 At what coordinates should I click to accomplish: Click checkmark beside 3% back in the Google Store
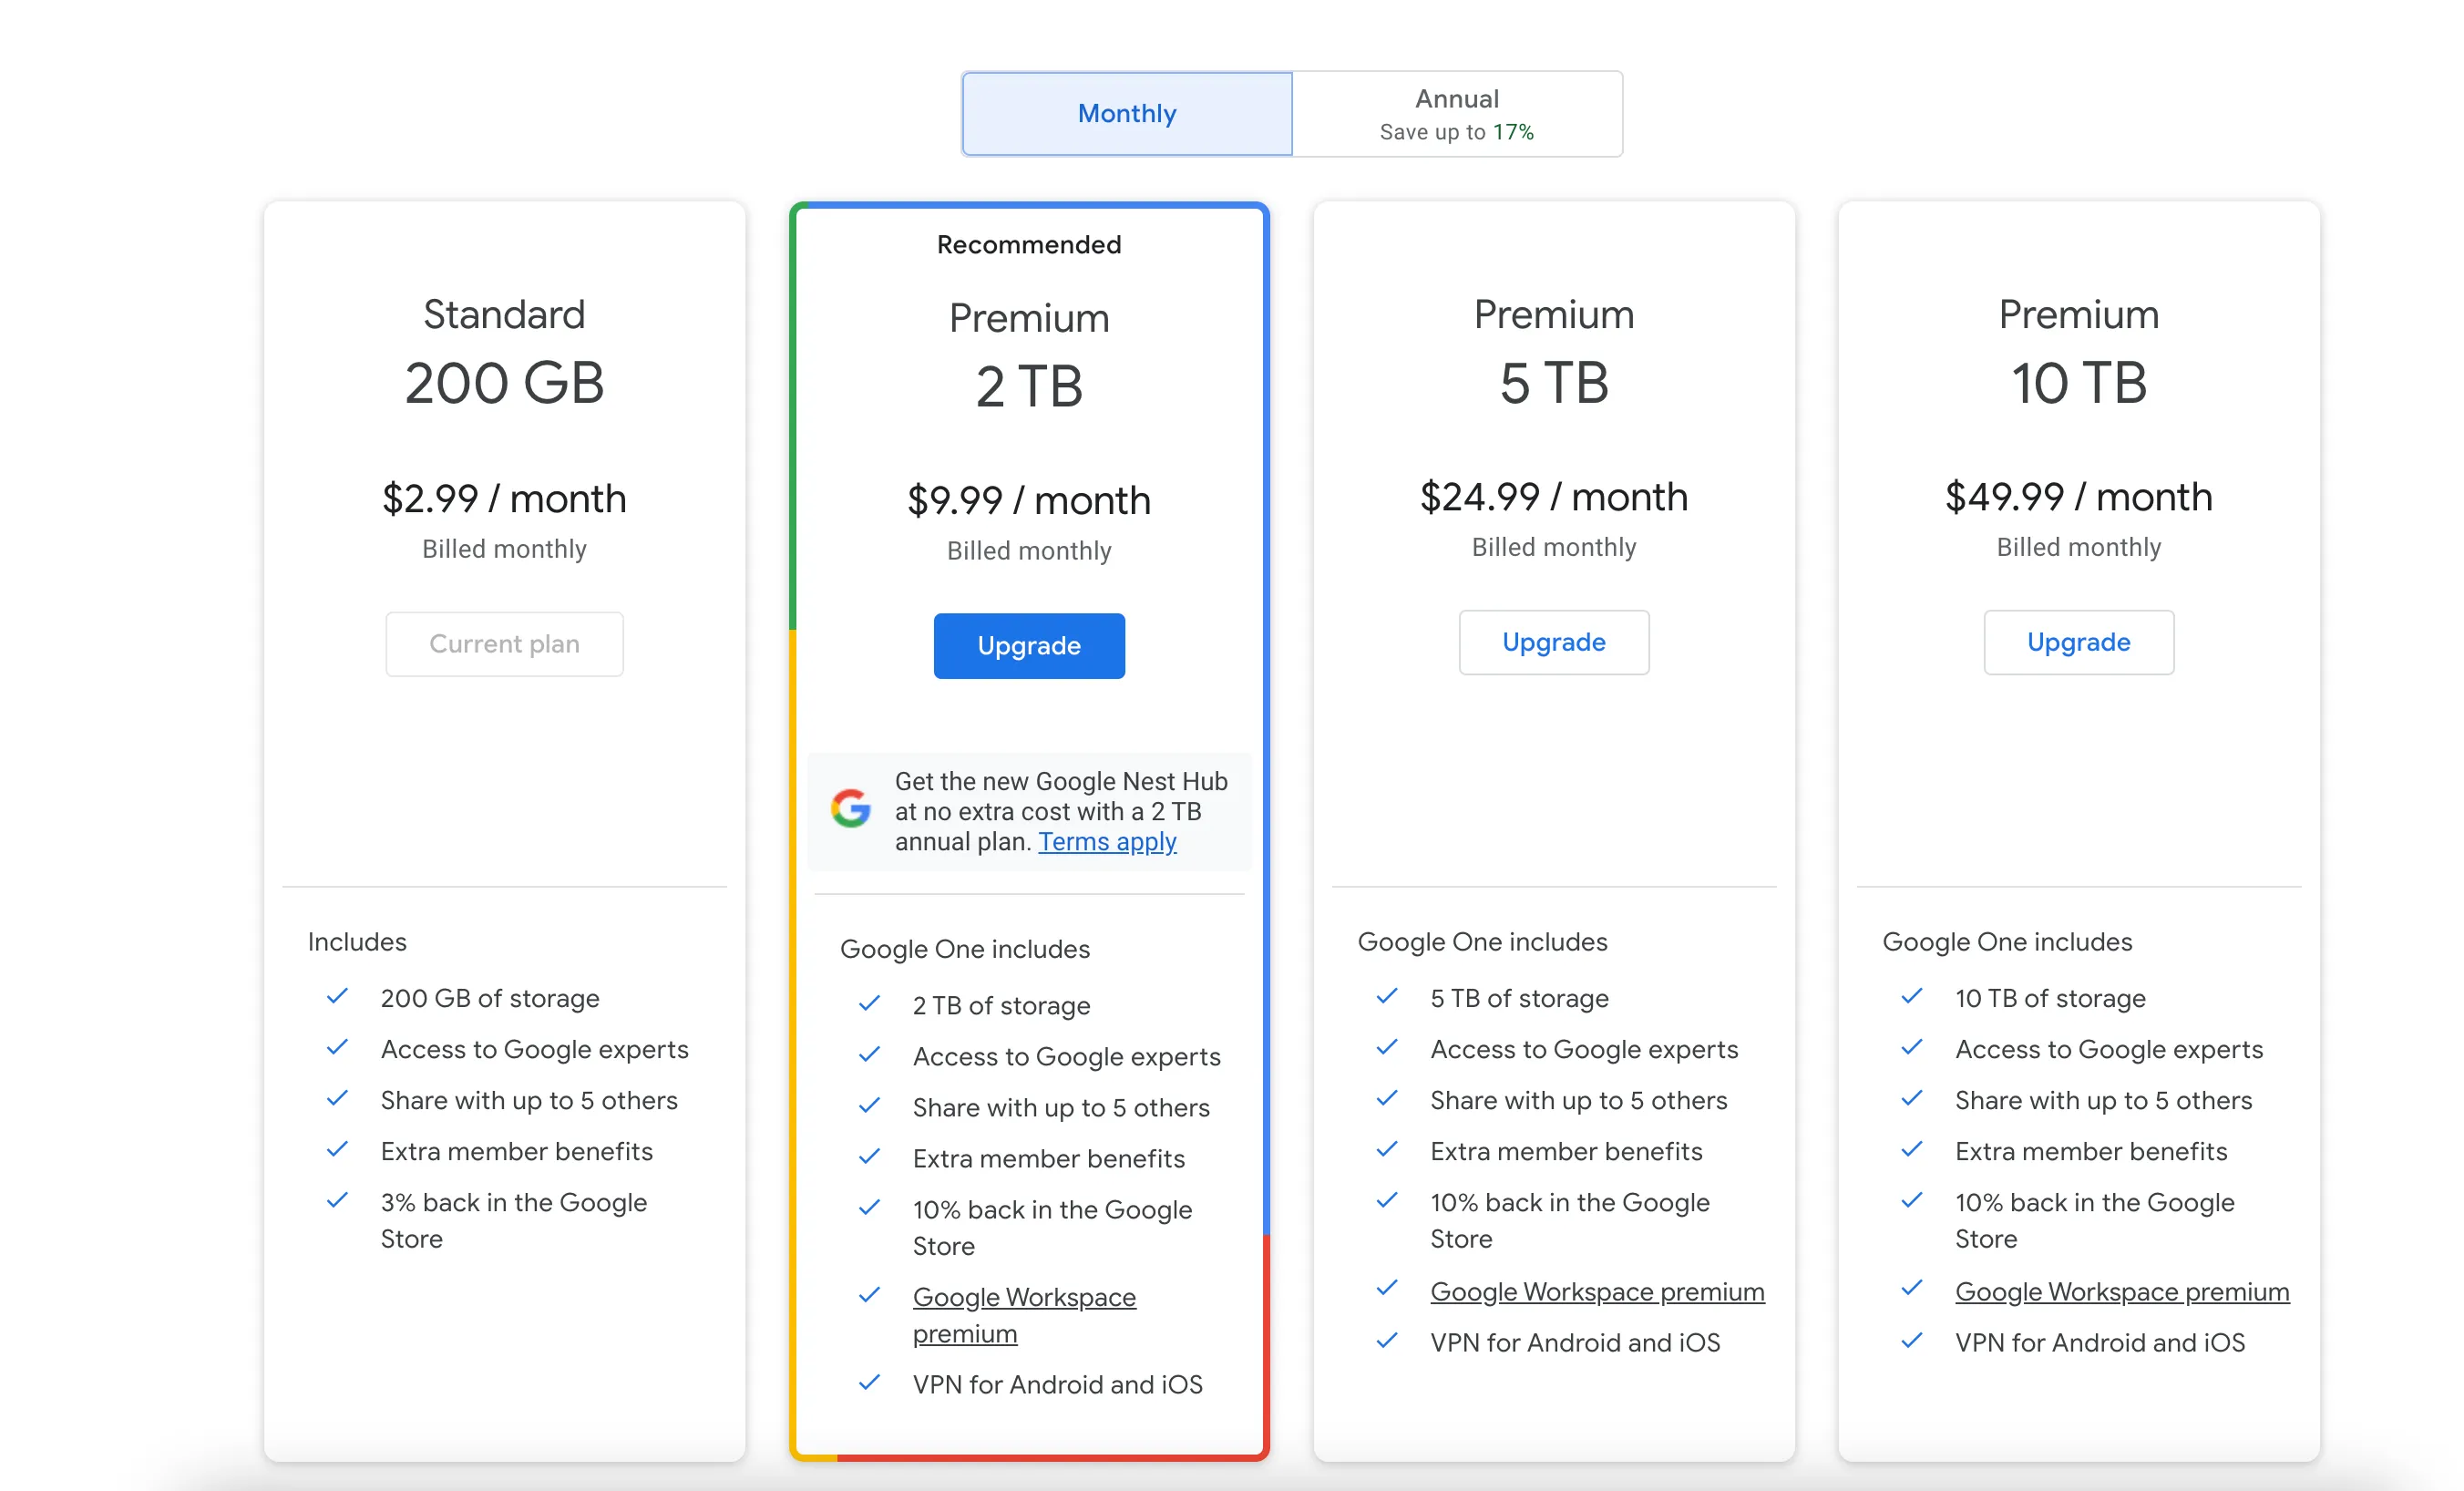click(x=338, y=1200)
